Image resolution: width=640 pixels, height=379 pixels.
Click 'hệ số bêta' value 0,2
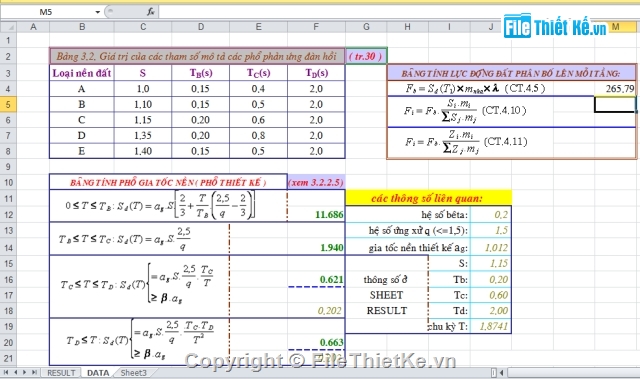tap(491, 215)
